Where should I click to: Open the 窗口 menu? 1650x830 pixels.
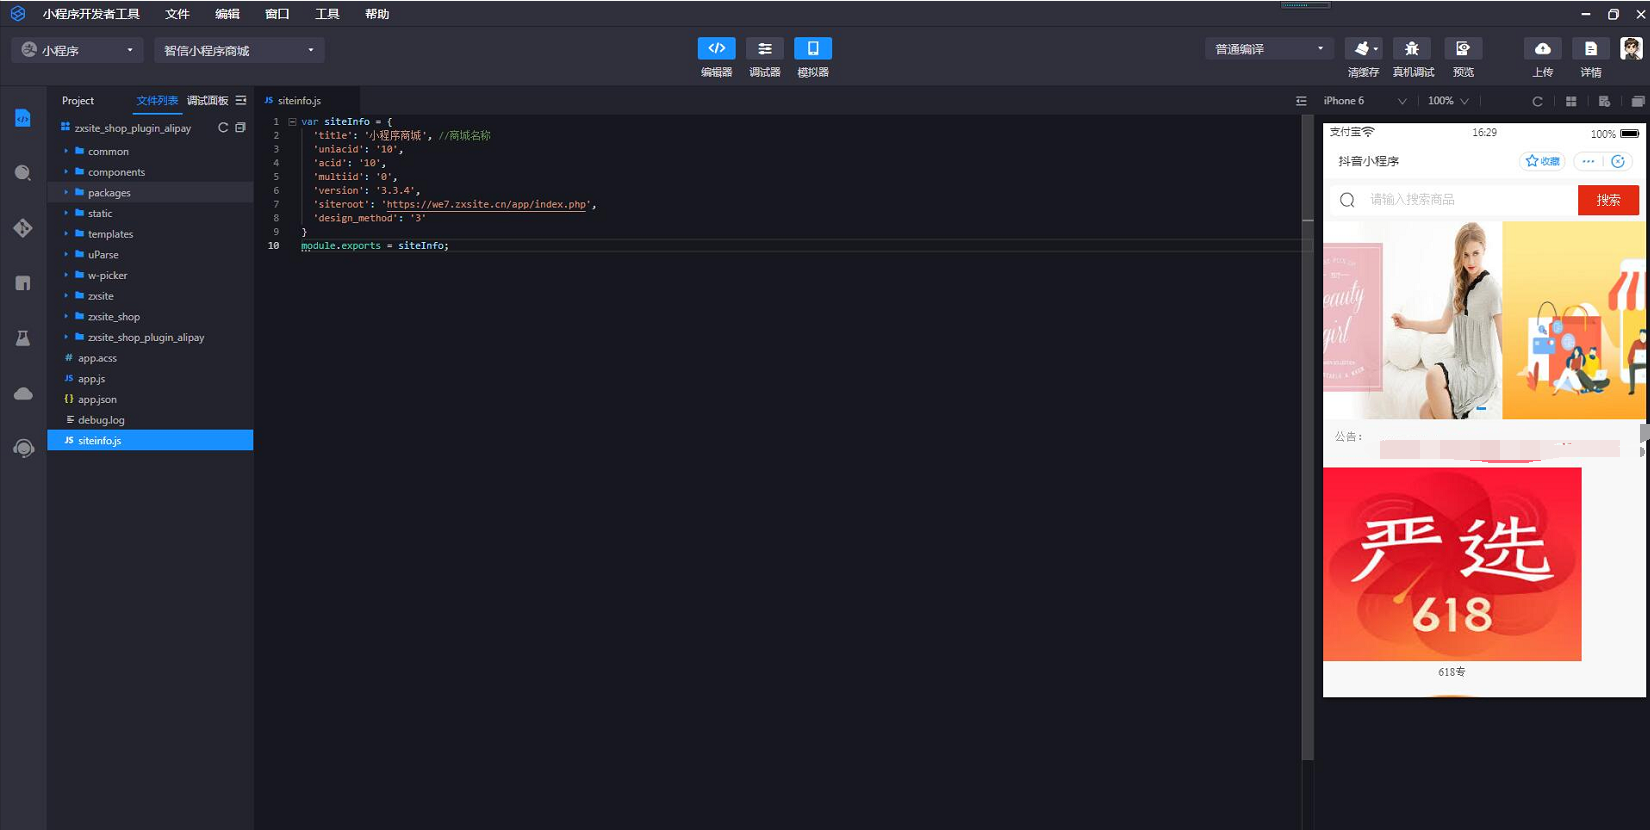tap(277, 14)
